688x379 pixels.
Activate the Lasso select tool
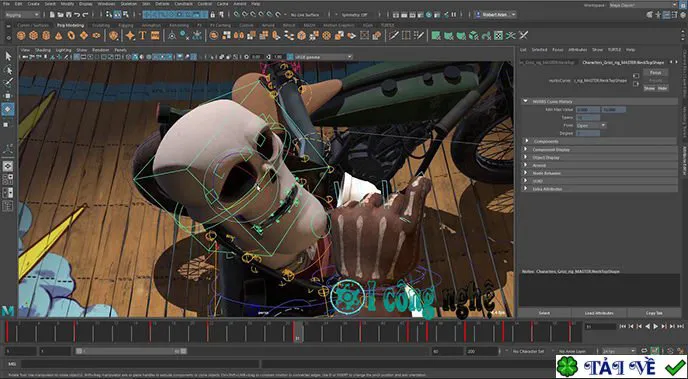(x=8, y=70)
